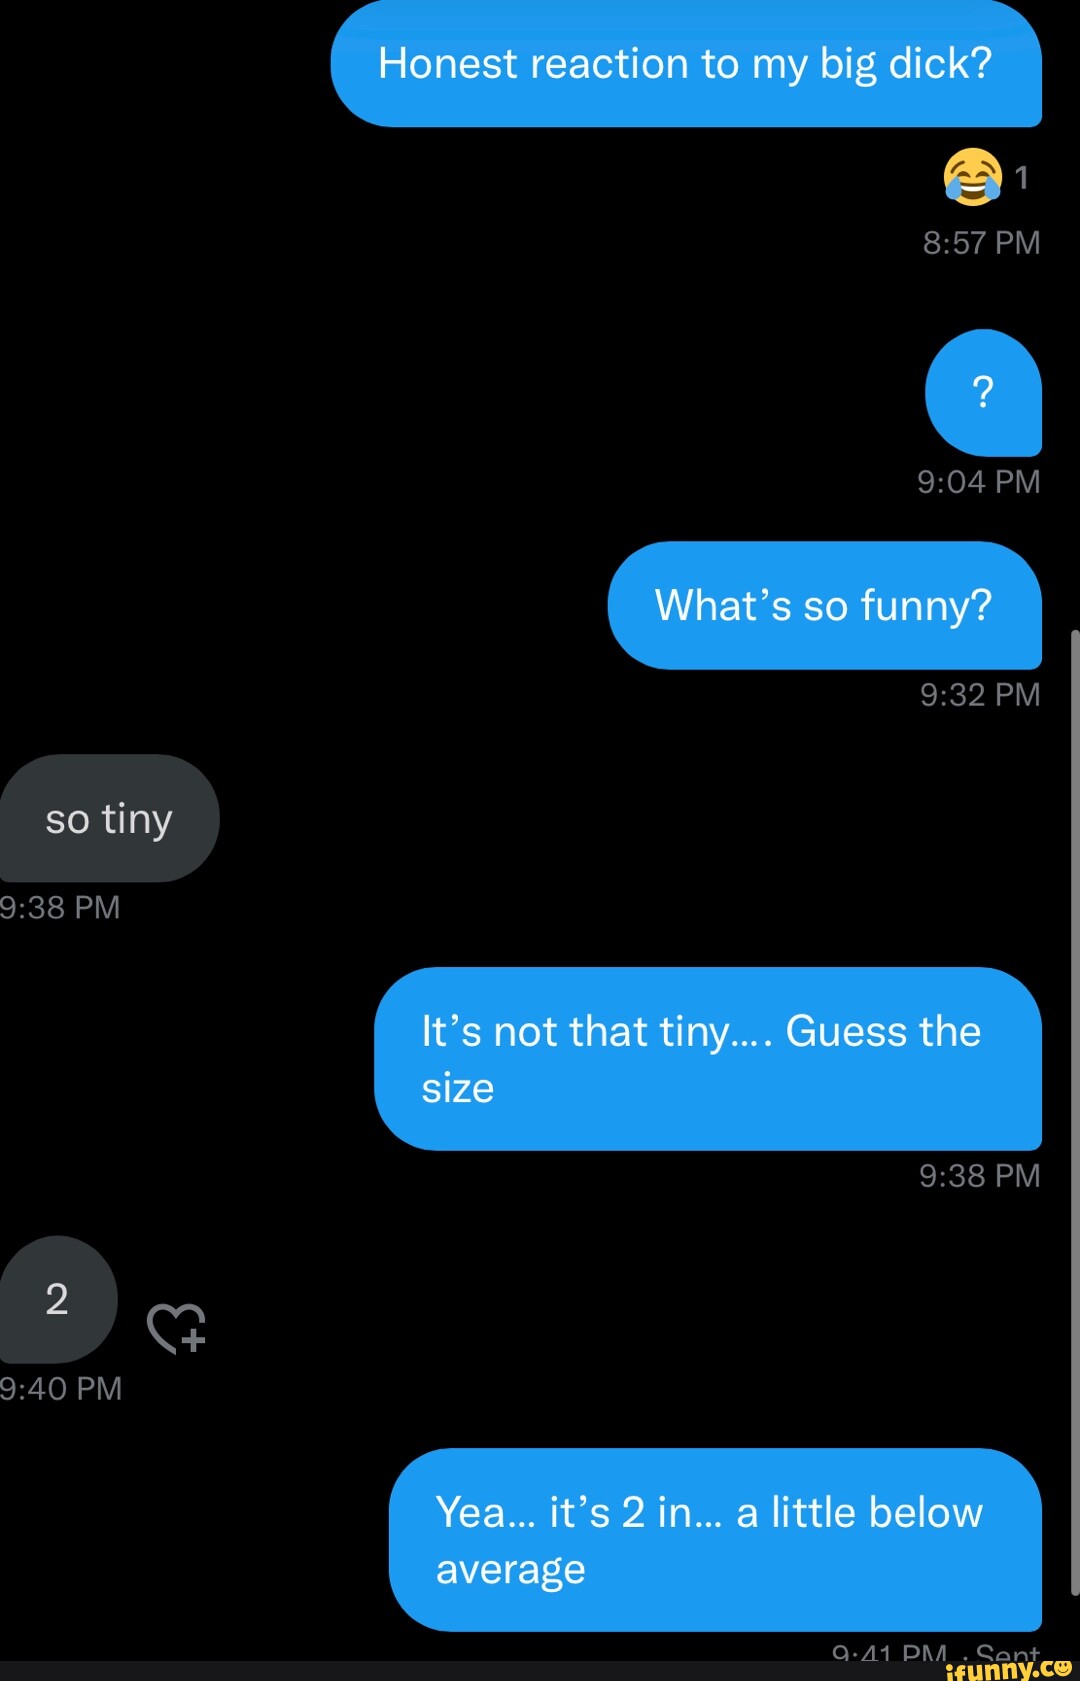1080x1681 pixels.
Task: Click the 9:04 PM timestamp
Action: [x=978, y=482]
